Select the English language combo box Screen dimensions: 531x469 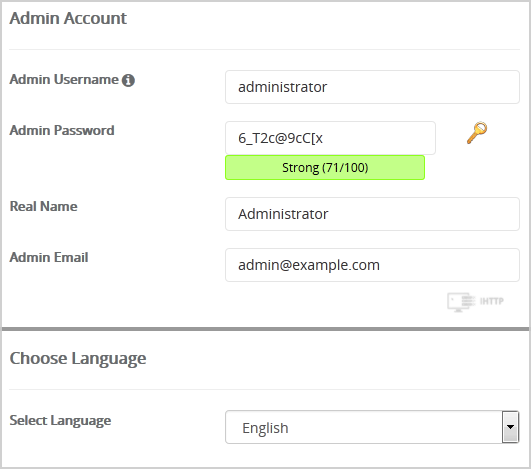[372, 427]
